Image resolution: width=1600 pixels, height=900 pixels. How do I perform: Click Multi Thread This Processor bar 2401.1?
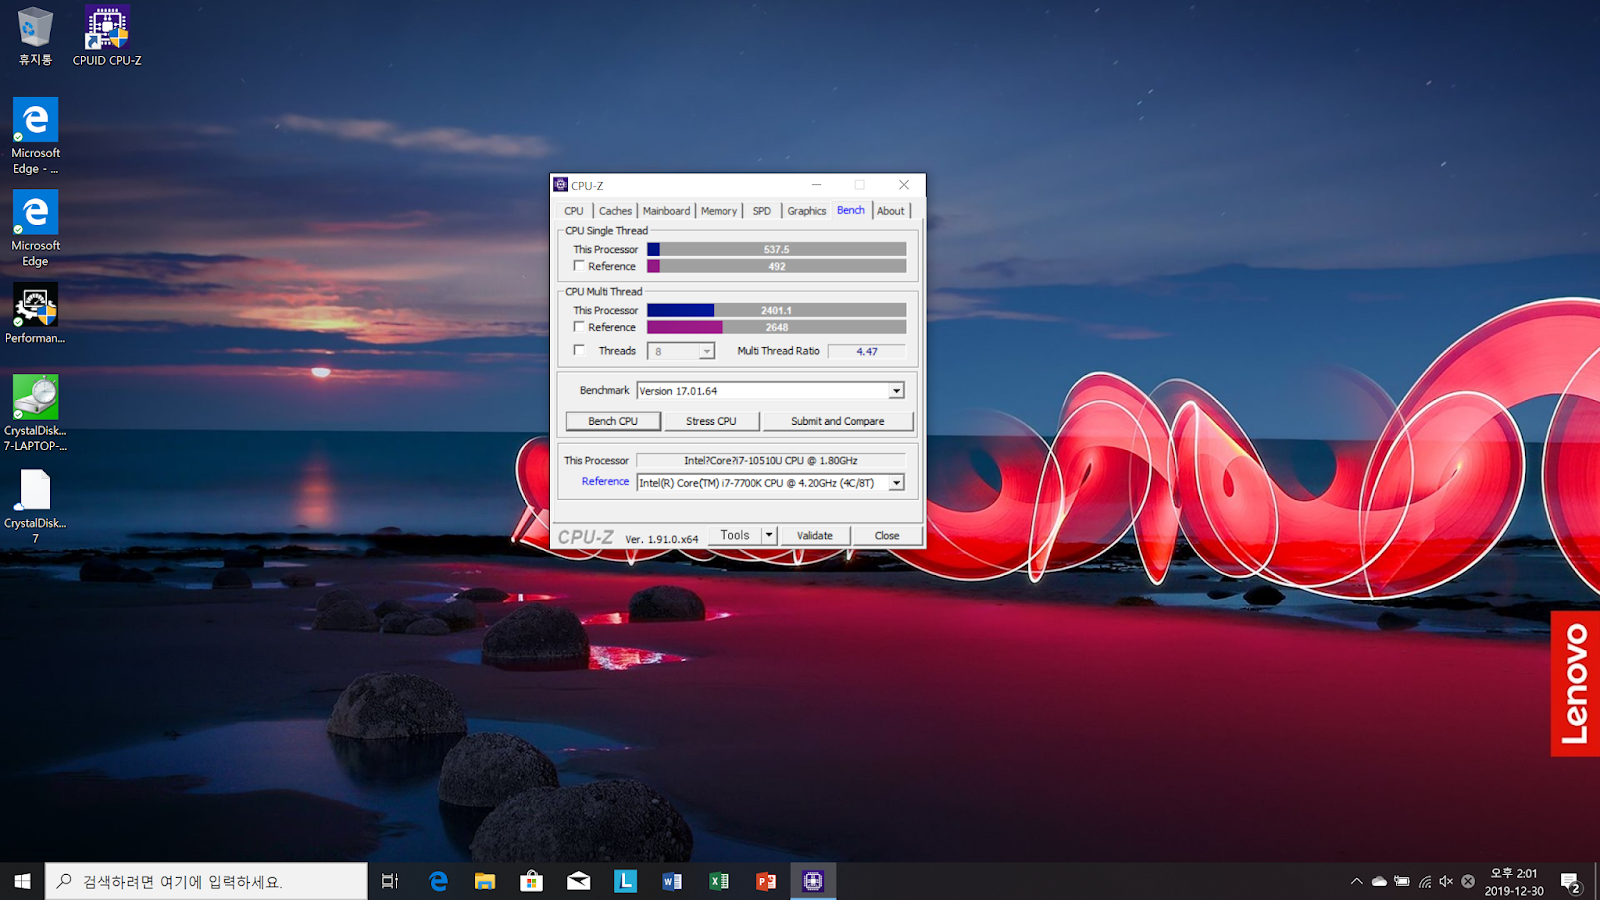click(777, 310)
